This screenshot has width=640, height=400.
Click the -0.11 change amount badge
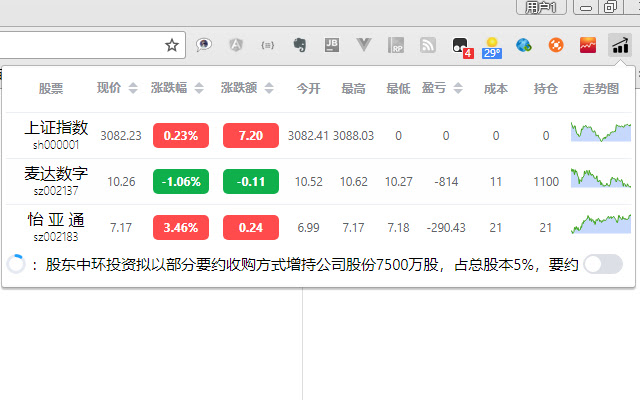251,182
